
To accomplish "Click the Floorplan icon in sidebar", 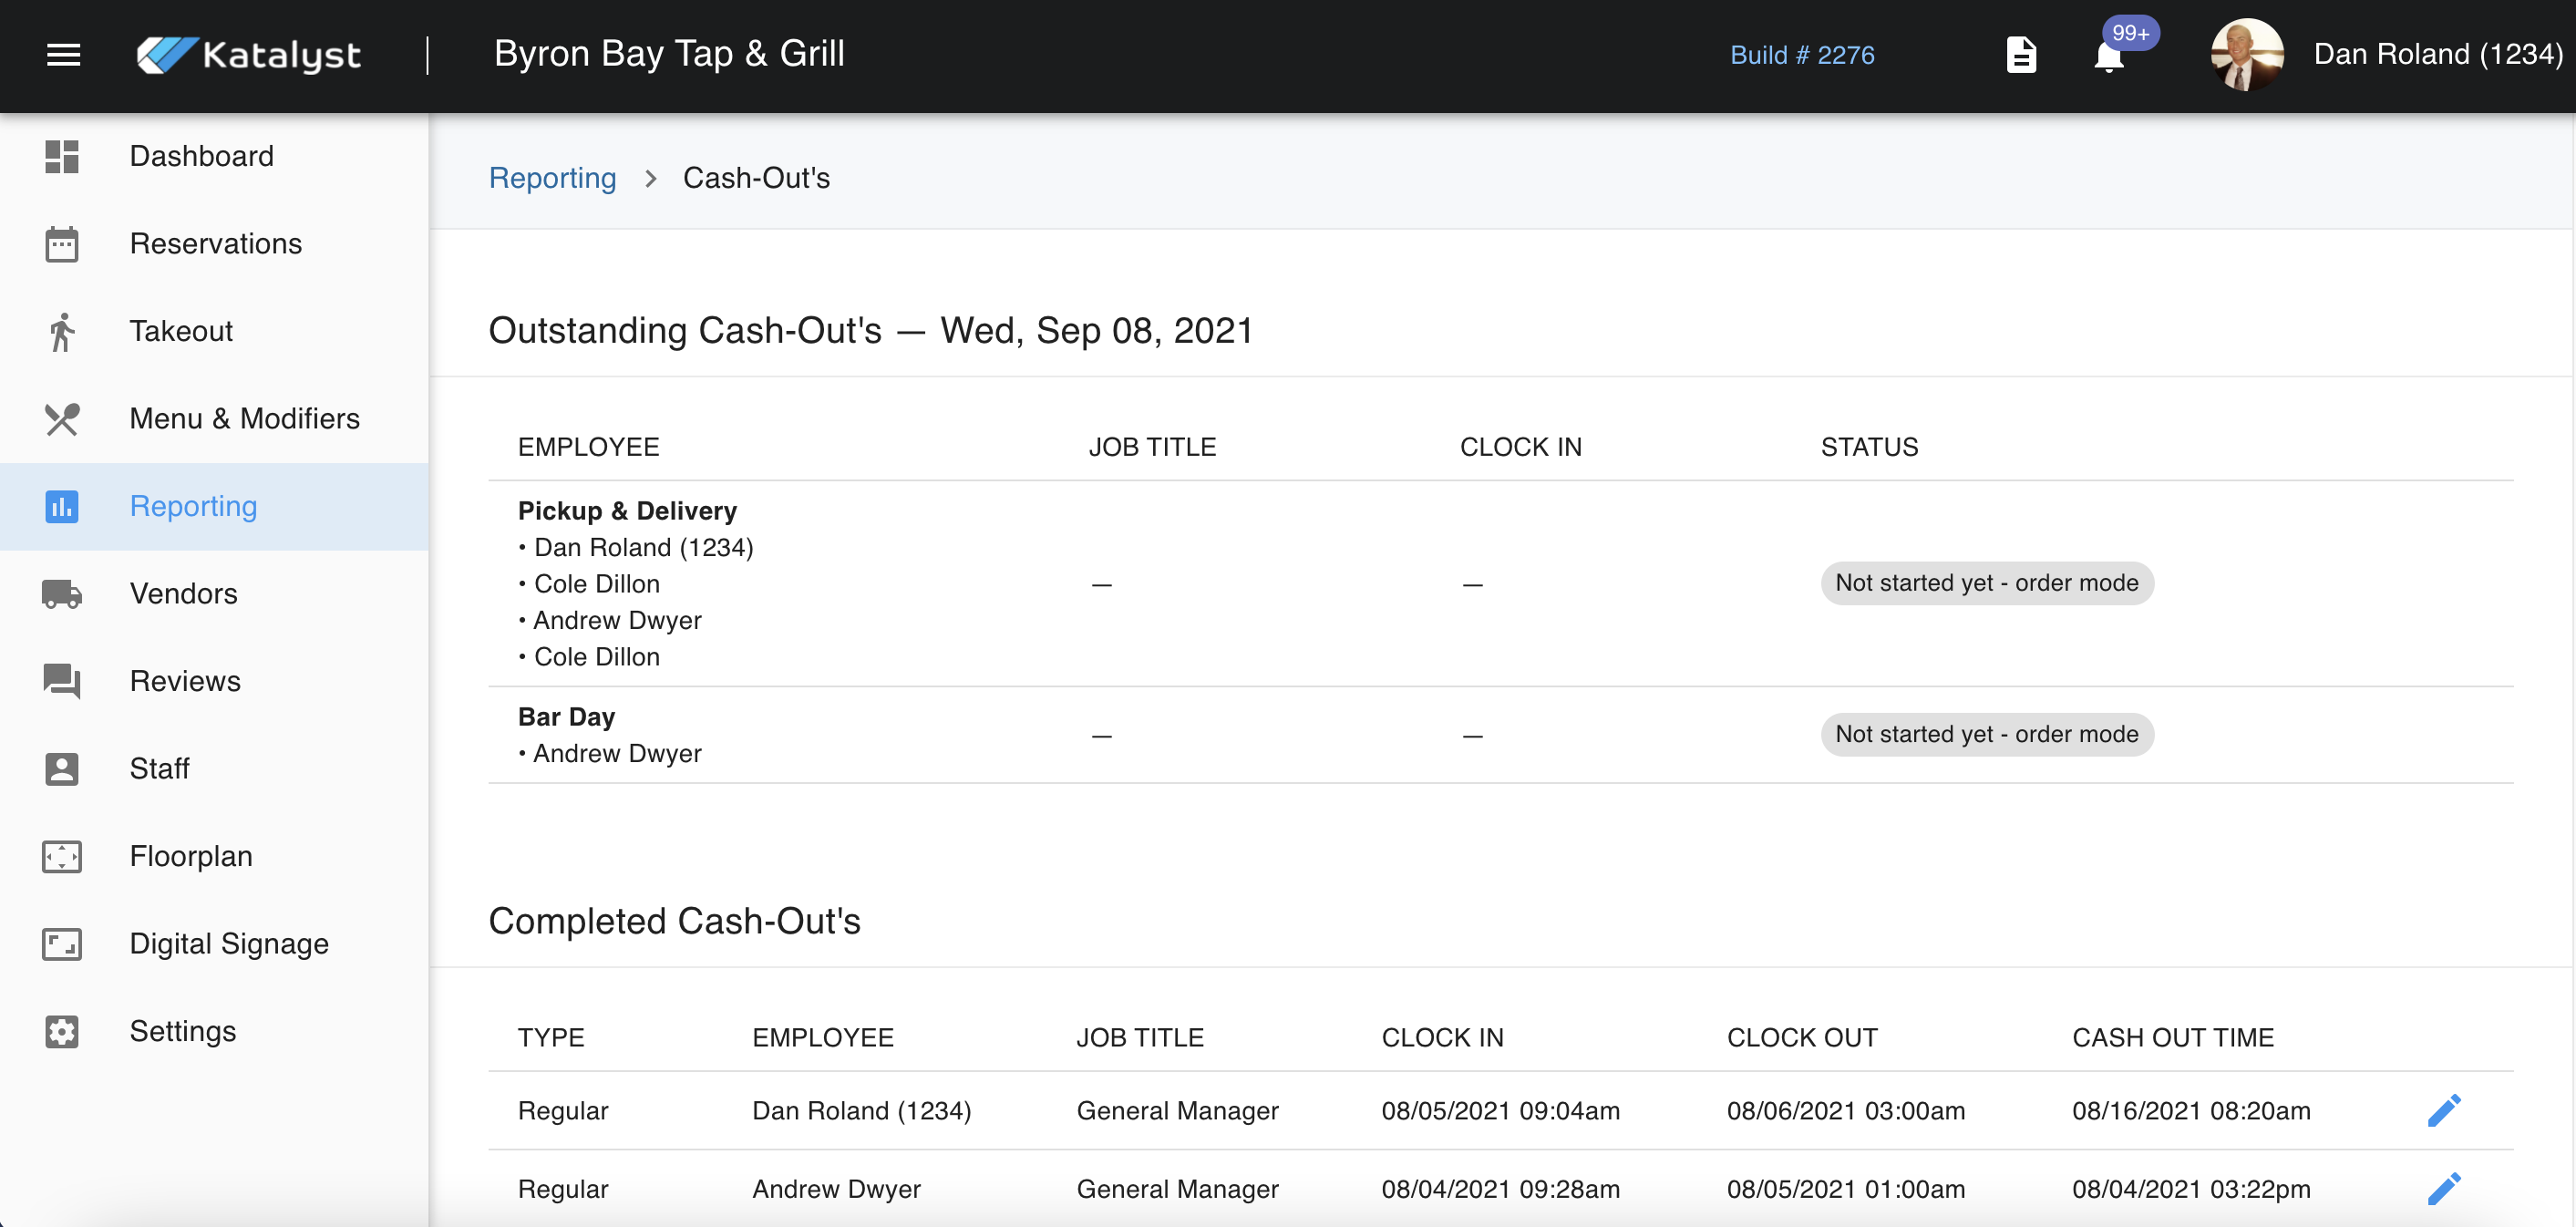I will point(62,856).
